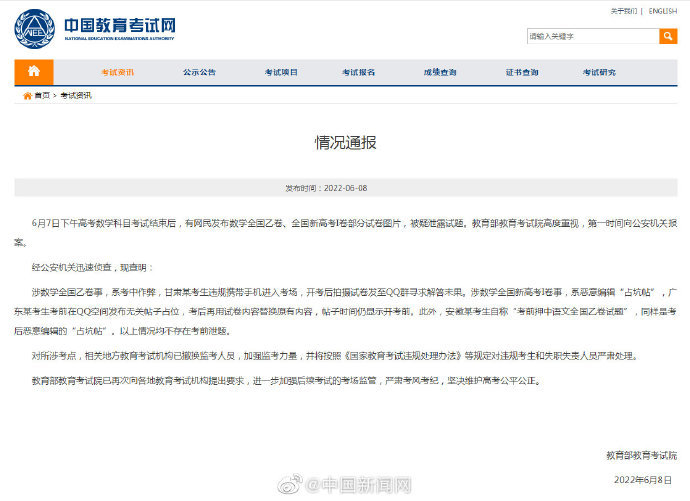
Task: Open the 考试项目 navigation tab
Action: coord(281,72)
